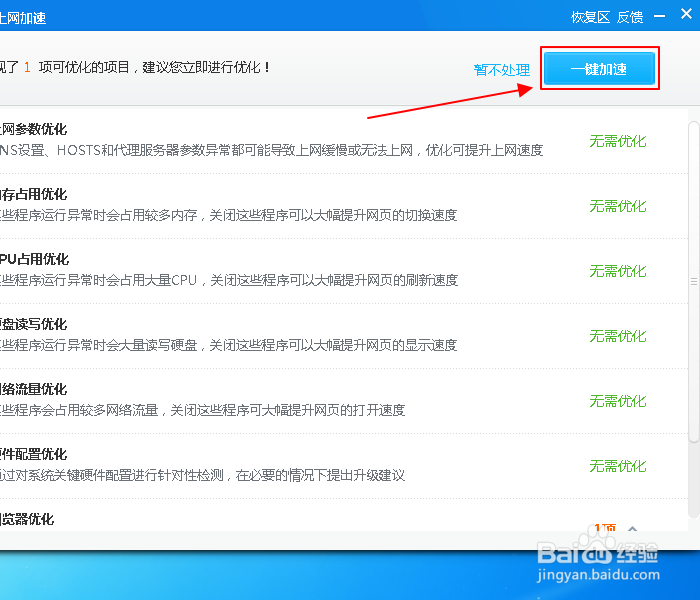This screenshot has width=700, height=600.
Task: Click description about 占用较多内存
Action: coord(229,215)
